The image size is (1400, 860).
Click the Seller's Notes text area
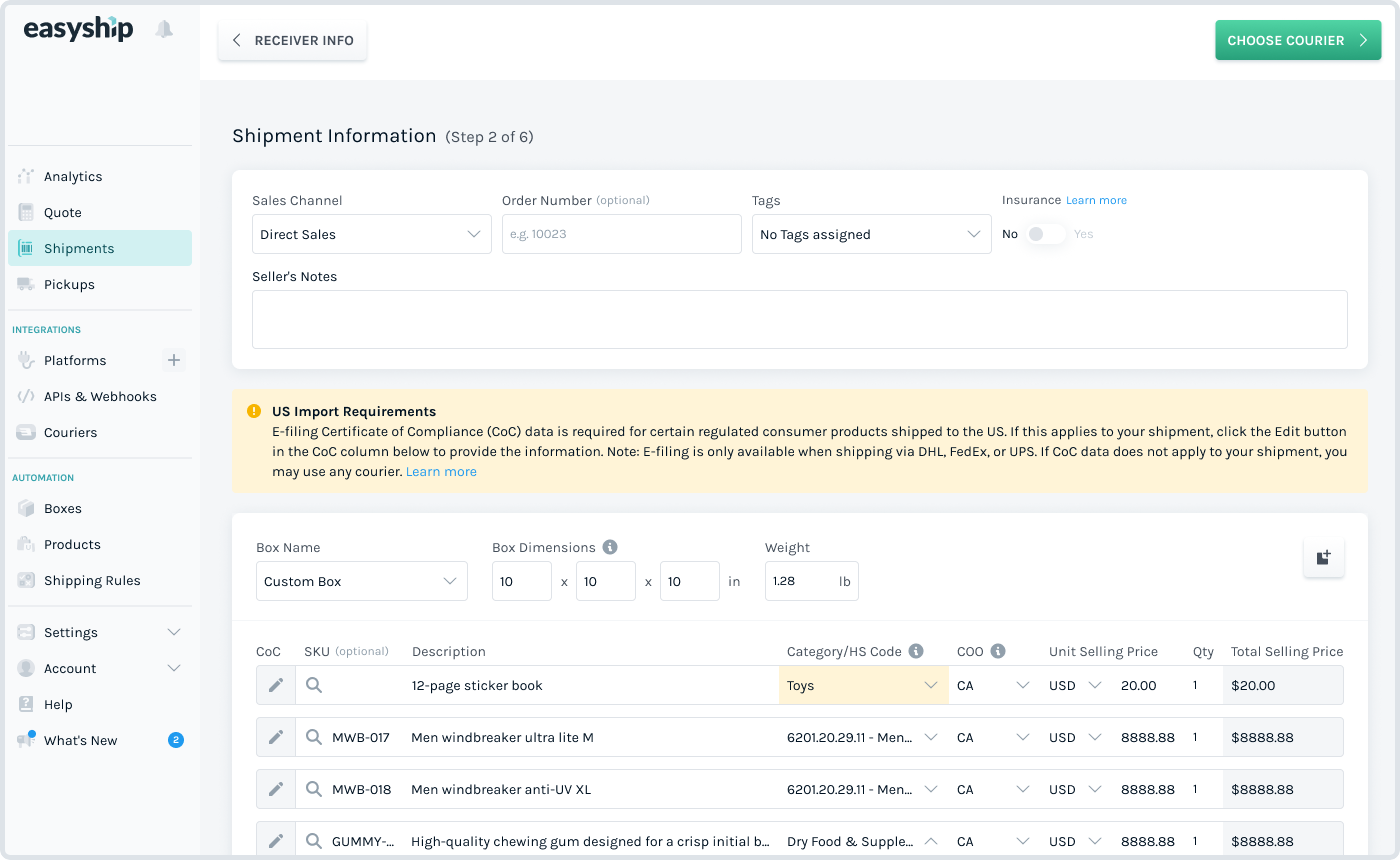[800, 319]
